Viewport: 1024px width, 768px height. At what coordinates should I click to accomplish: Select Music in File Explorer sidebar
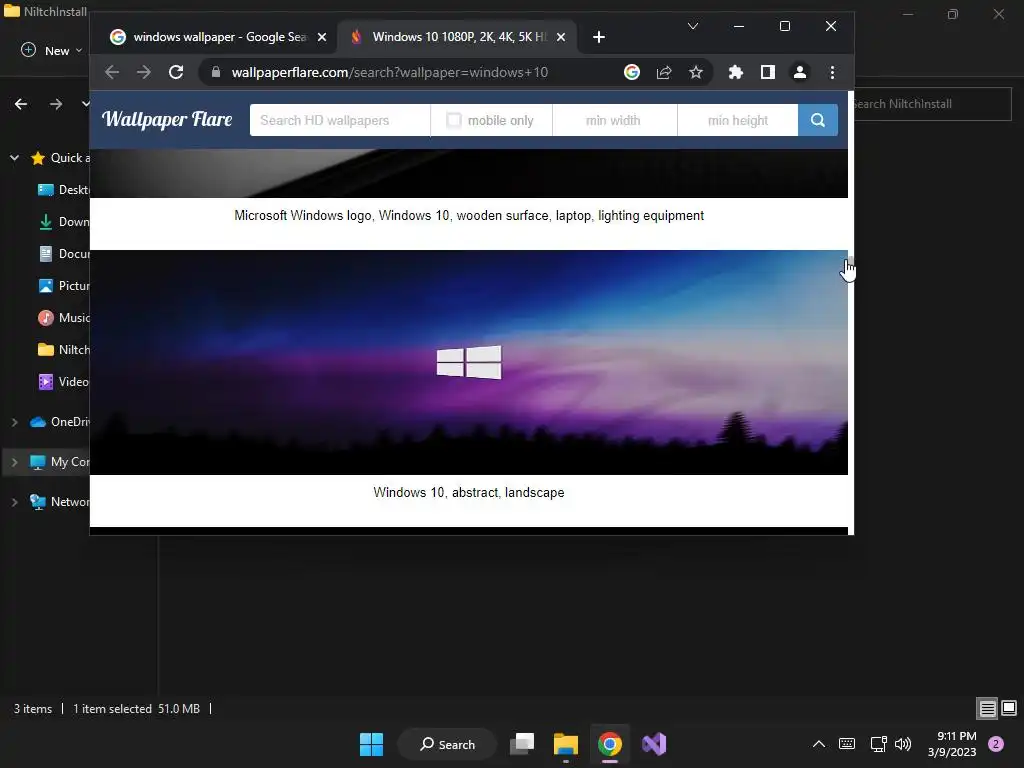point(63,317)
